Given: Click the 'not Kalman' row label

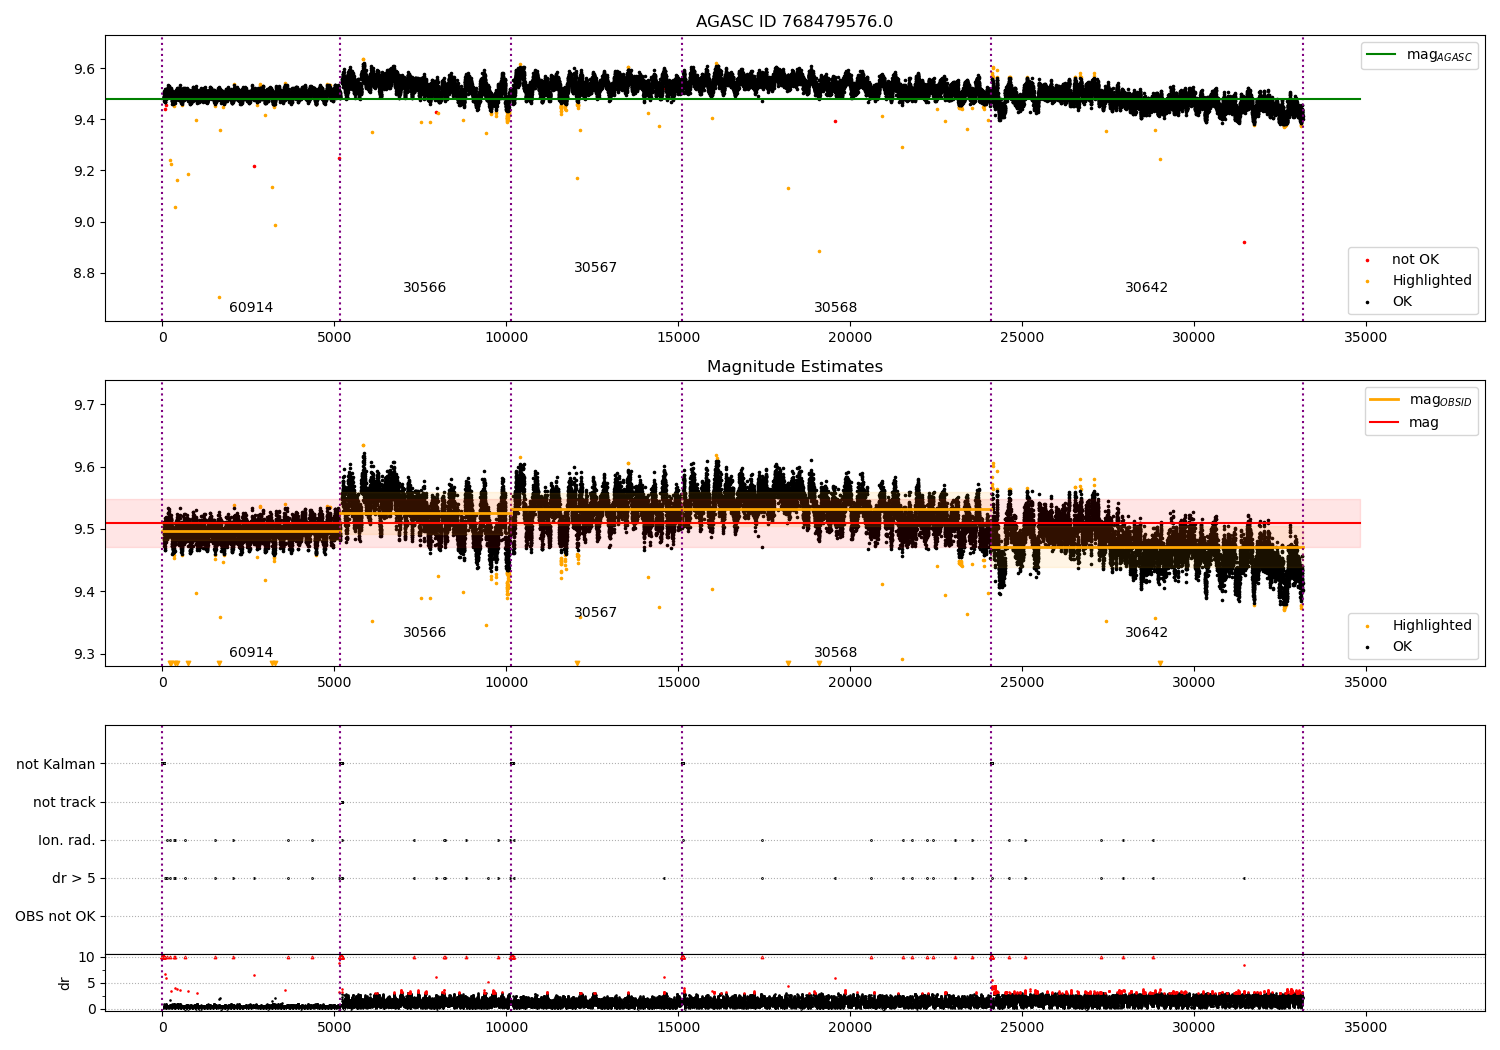Looking at the screenshot, I should pos(56,764).
